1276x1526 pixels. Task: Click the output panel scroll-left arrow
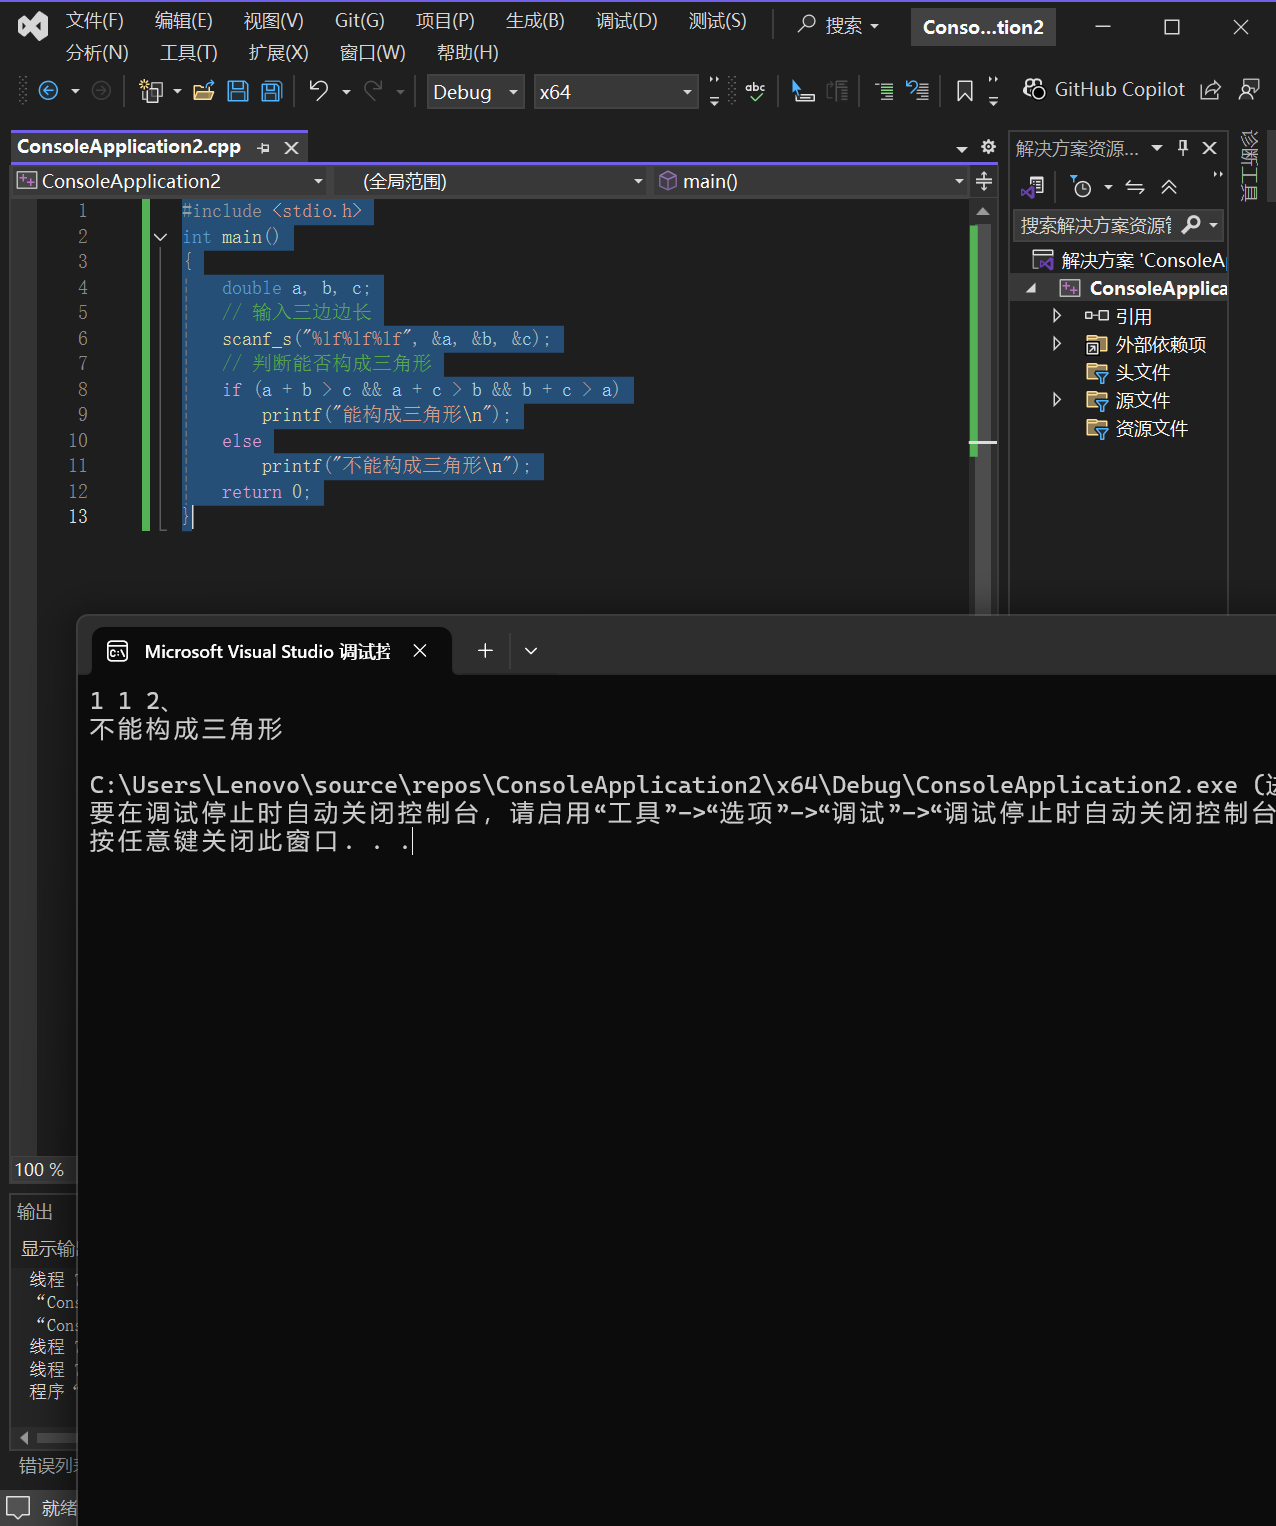click(24, 1438)
